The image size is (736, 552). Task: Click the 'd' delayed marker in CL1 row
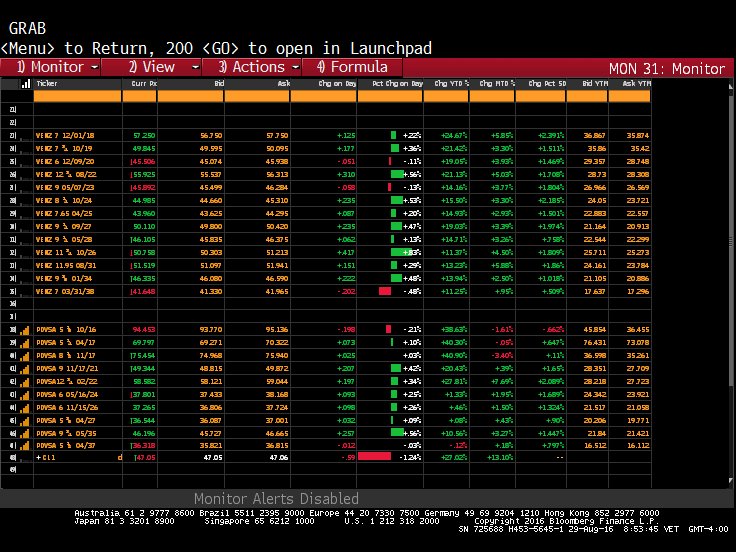pos(120,457)
